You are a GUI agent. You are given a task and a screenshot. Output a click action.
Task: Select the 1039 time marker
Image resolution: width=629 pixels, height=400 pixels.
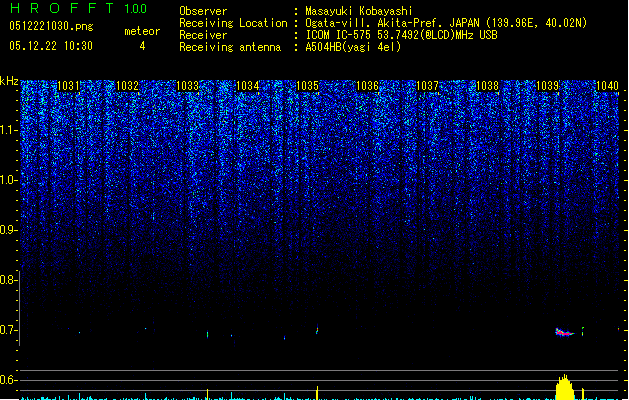548,86
